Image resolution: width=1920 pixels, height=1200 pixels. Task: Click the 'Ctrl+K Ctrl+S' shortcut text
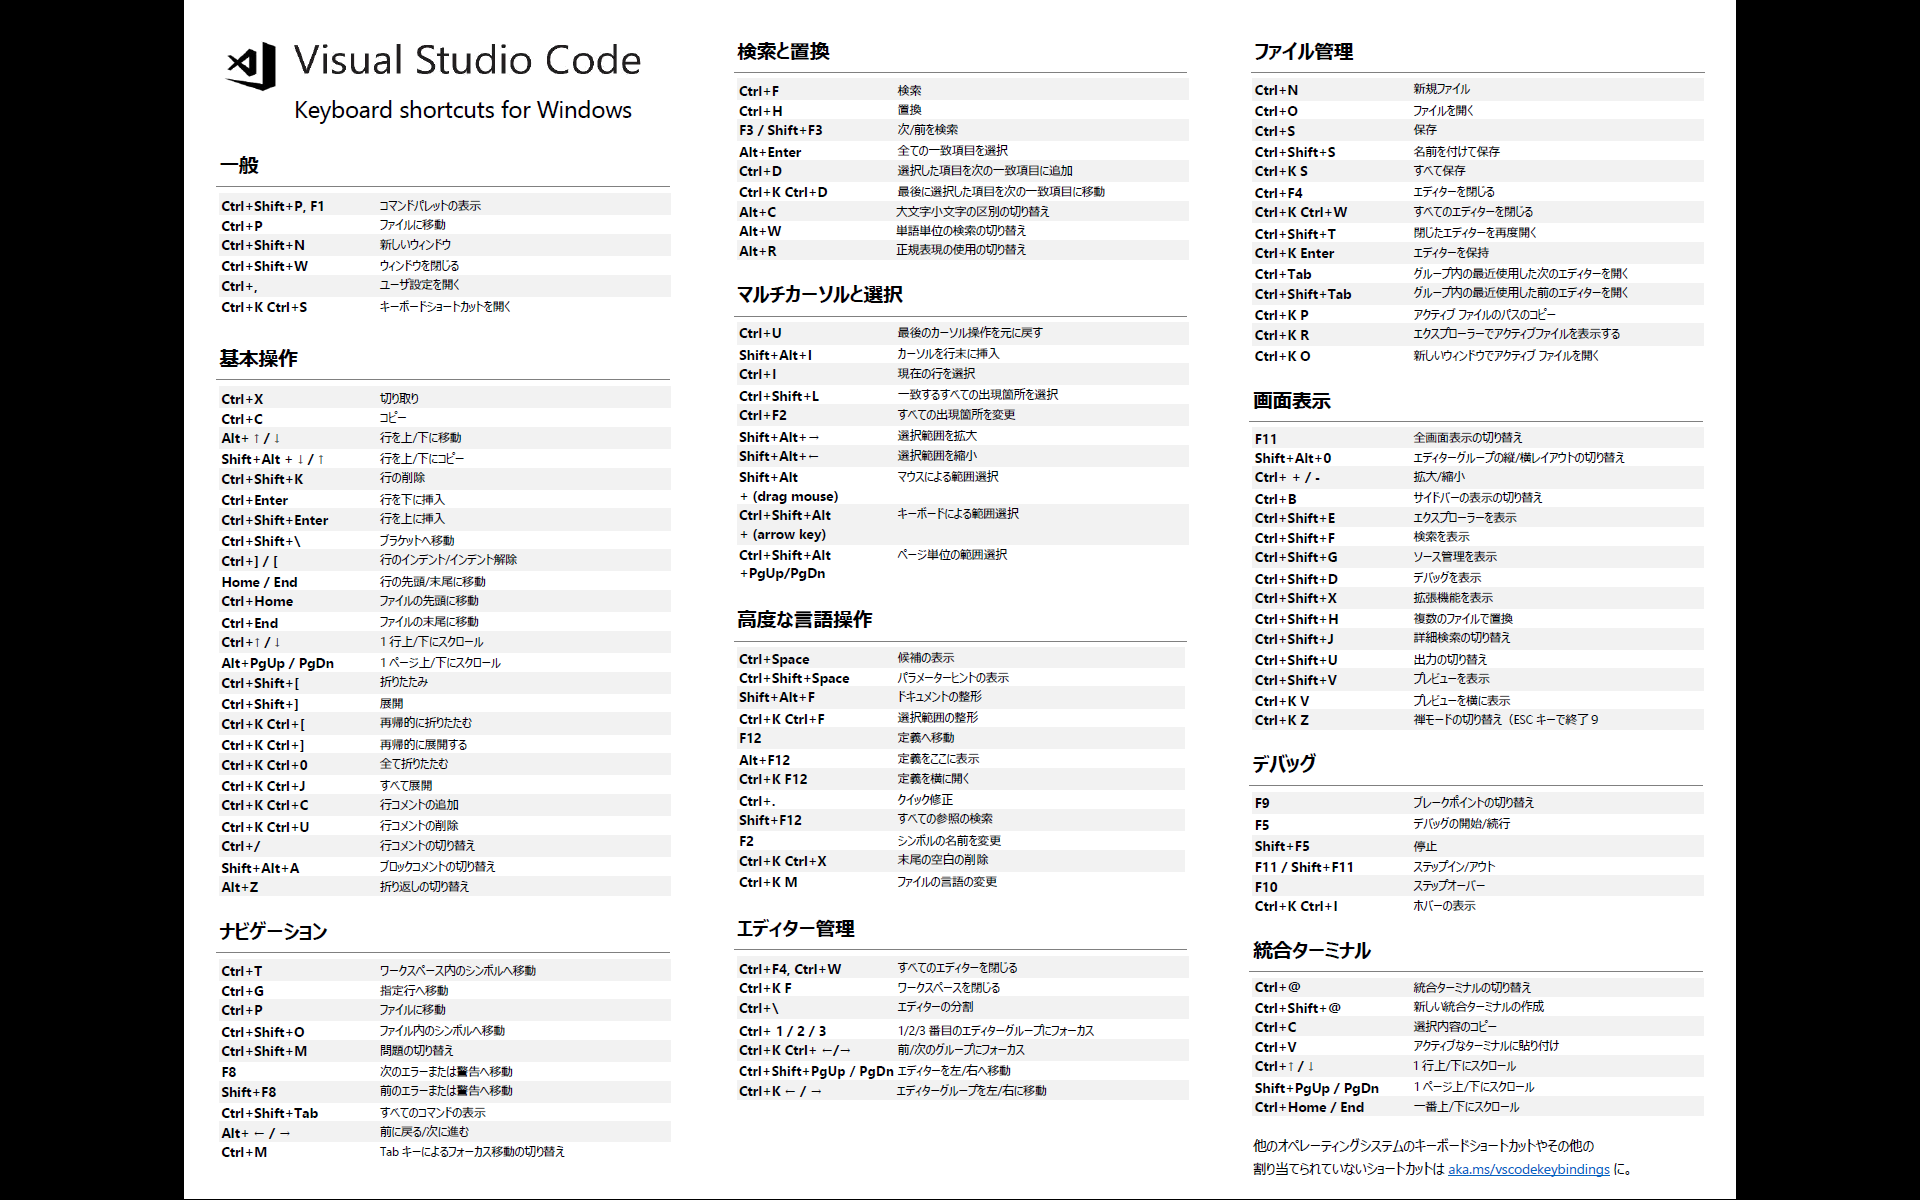[x=264, y=307]
